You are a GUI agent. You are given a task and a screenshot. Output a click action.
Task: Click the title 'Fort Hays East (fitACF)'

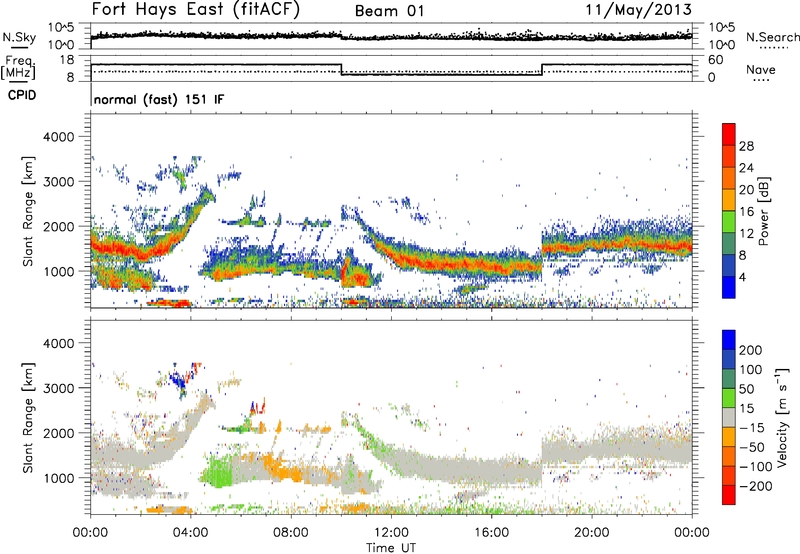pyautogui.click(x=196, y=9)
